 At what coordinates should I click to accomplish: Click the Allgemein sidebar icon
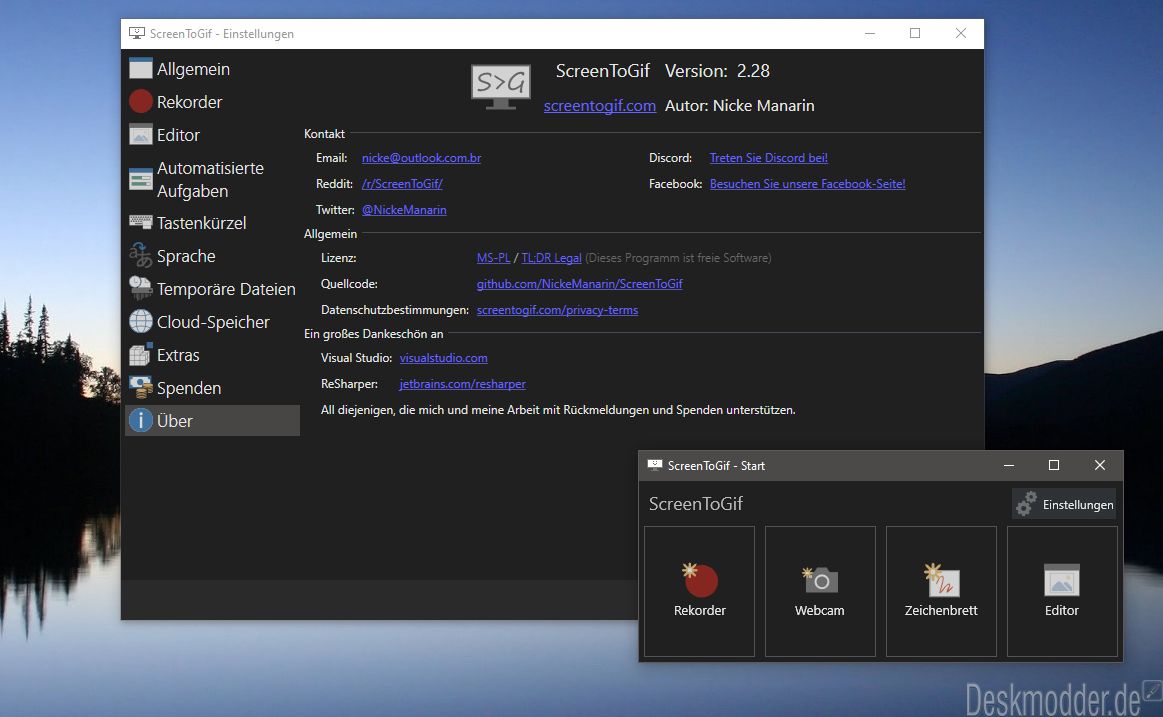pyautogui.click(x=140, y=69)
